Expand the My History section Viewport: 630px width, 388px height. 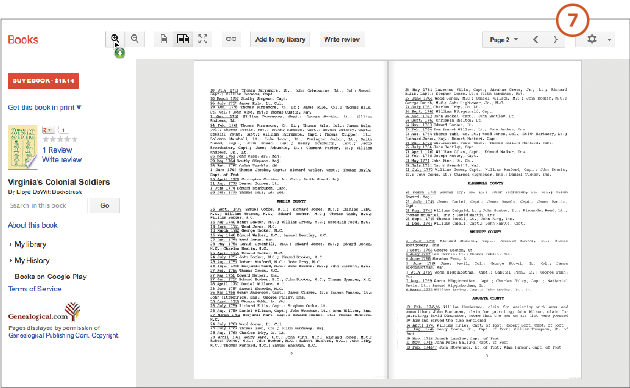point(30,260)
